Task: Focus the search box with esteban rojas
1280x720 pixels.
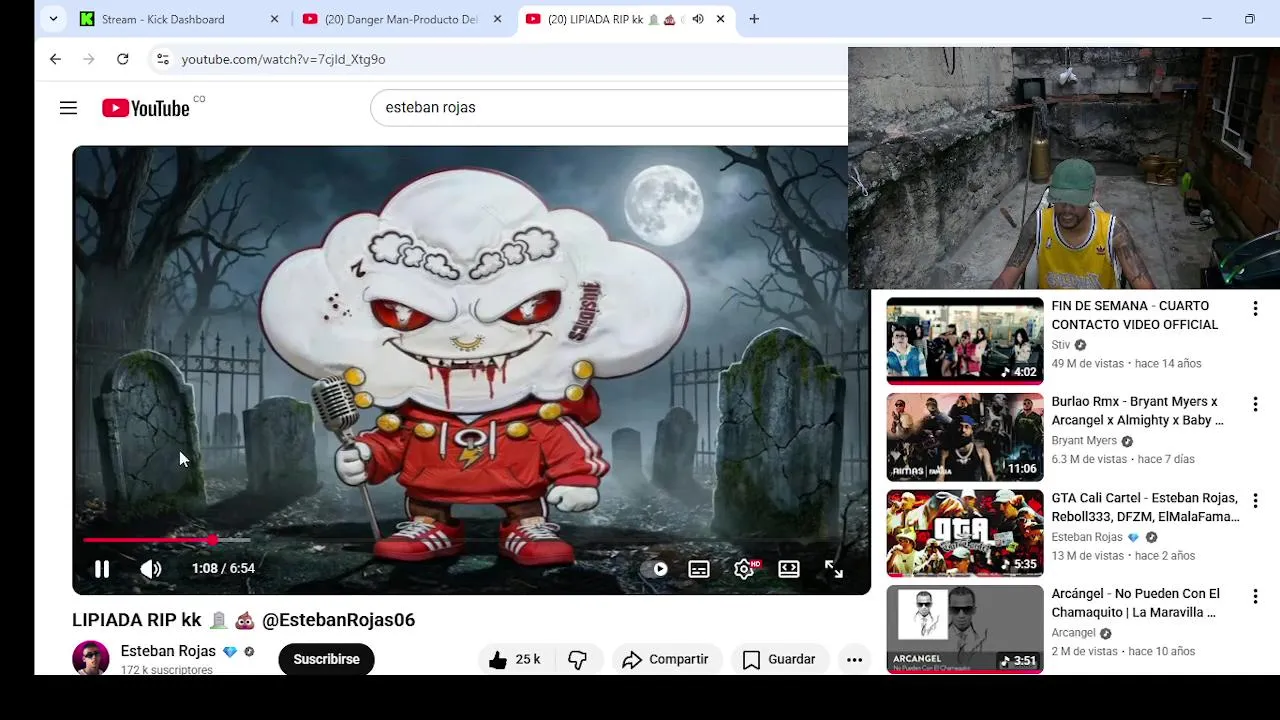Action: click(x=609, y=107)
